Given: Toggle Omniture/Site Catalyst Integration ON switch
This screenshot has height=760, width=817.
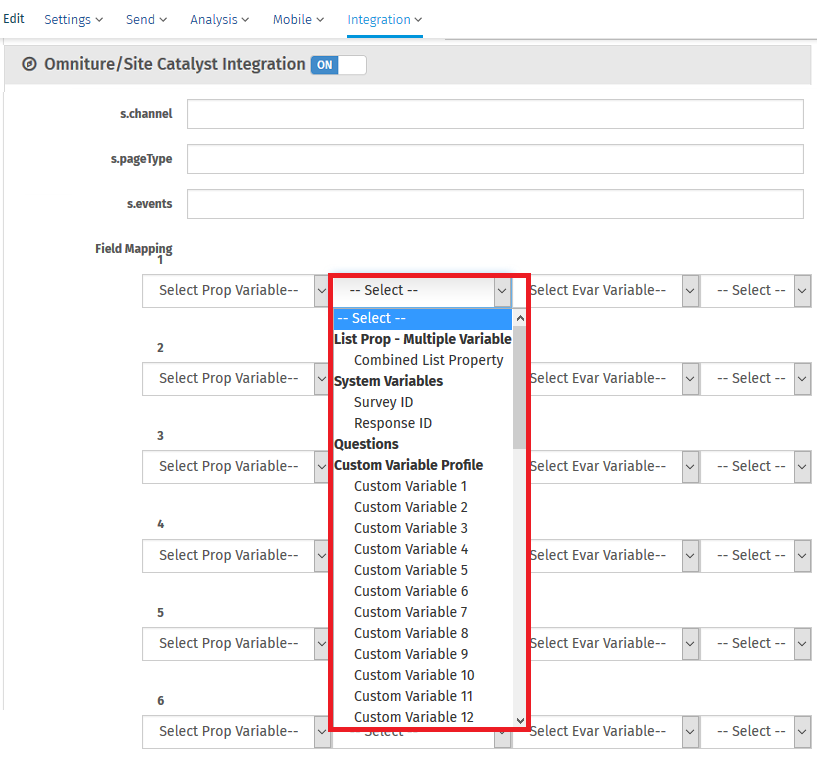Looking at the screenshot, I should click(x=338, y=65).
